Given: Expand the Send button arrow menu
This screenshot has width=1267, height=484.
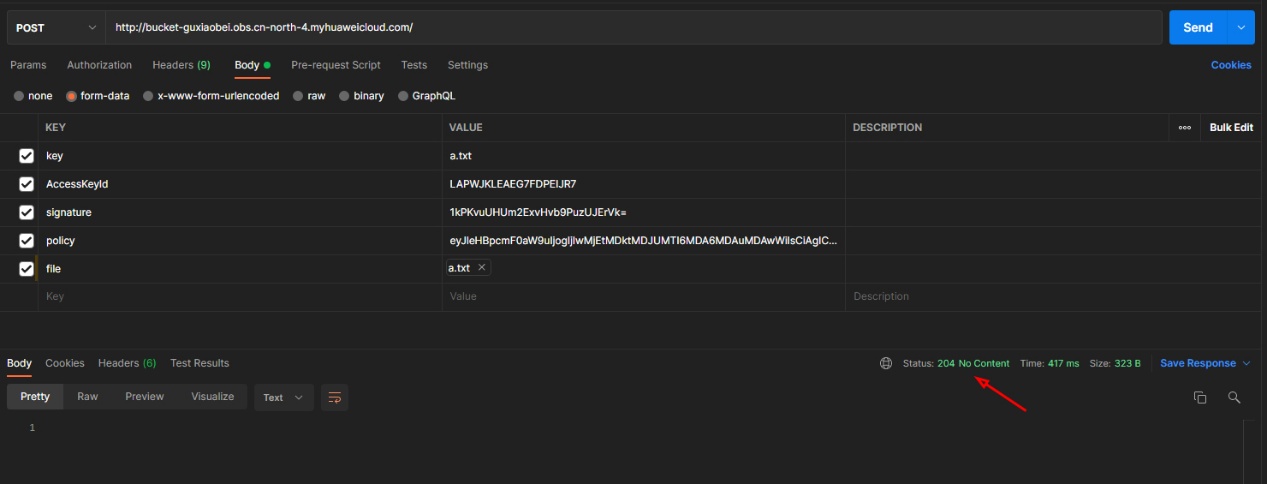Looking at the screenshot, I should pos(1242,28).
